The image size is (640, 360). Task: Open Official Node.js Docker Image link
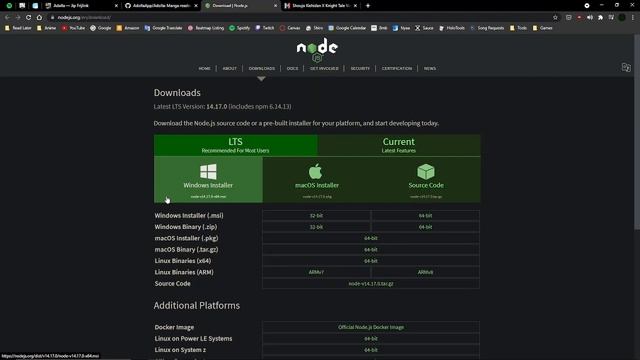[371, 327]
